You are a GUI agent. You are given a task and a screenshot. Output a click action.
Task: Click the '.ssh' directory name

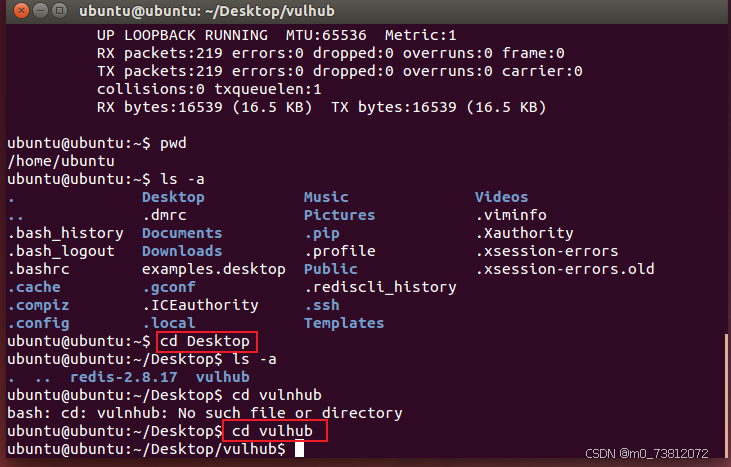click(322, 305)
